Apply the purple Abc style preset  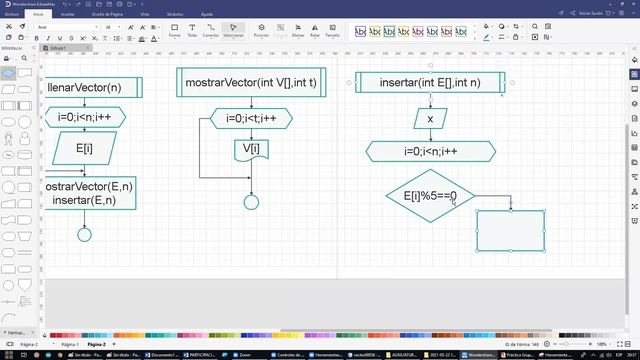pos(360,31)
